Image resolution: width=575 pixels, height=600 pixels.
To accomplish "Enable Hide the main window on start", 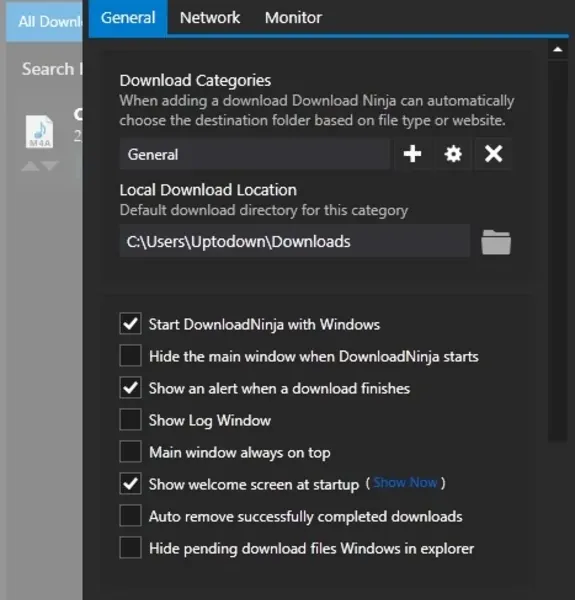I will [x=130, y=355].
